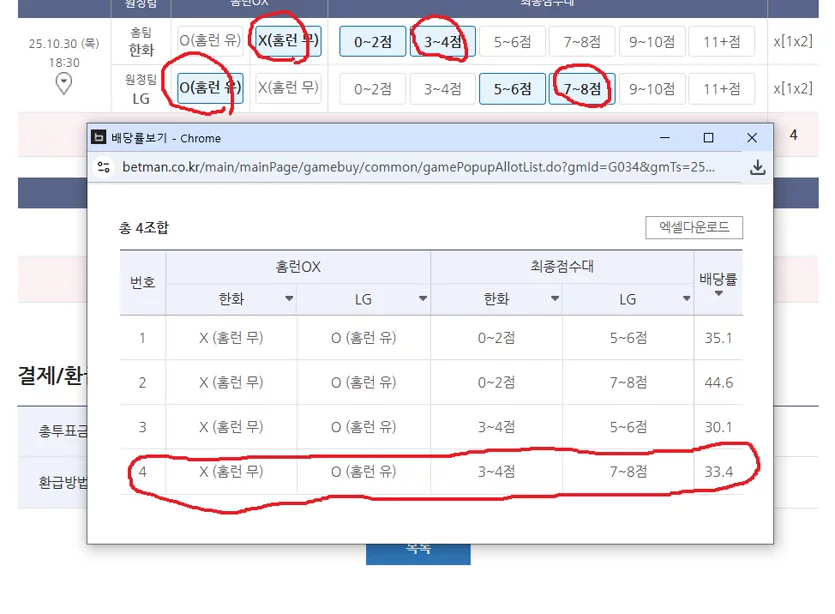Toggle LG X(홈런 무) selection

click(288, 88)
